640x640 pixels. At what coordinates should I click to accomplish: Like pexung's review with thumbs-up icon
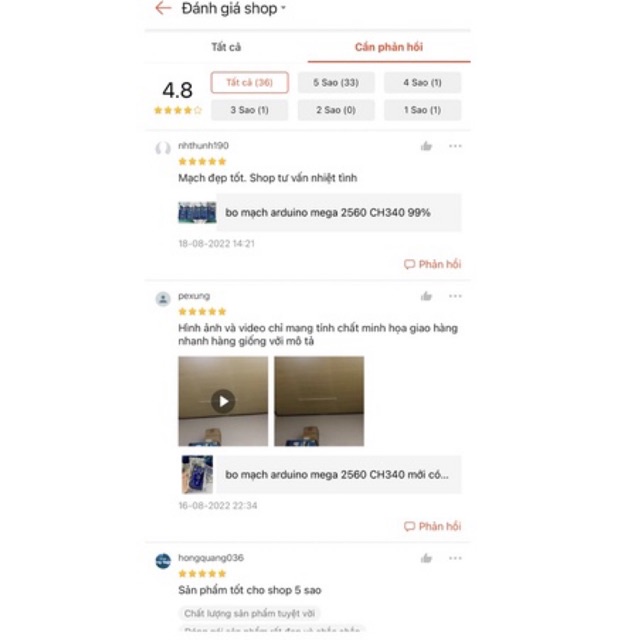coord(426,296)
